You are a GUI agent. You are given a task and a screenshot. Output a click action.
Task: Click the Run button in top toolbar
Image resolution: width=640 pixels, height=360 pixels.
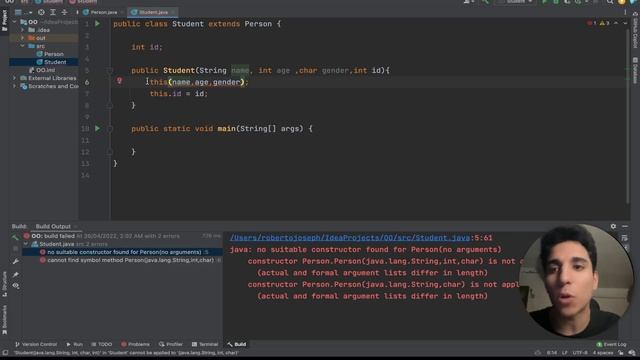pyautogui.click(x=544, y=2)
